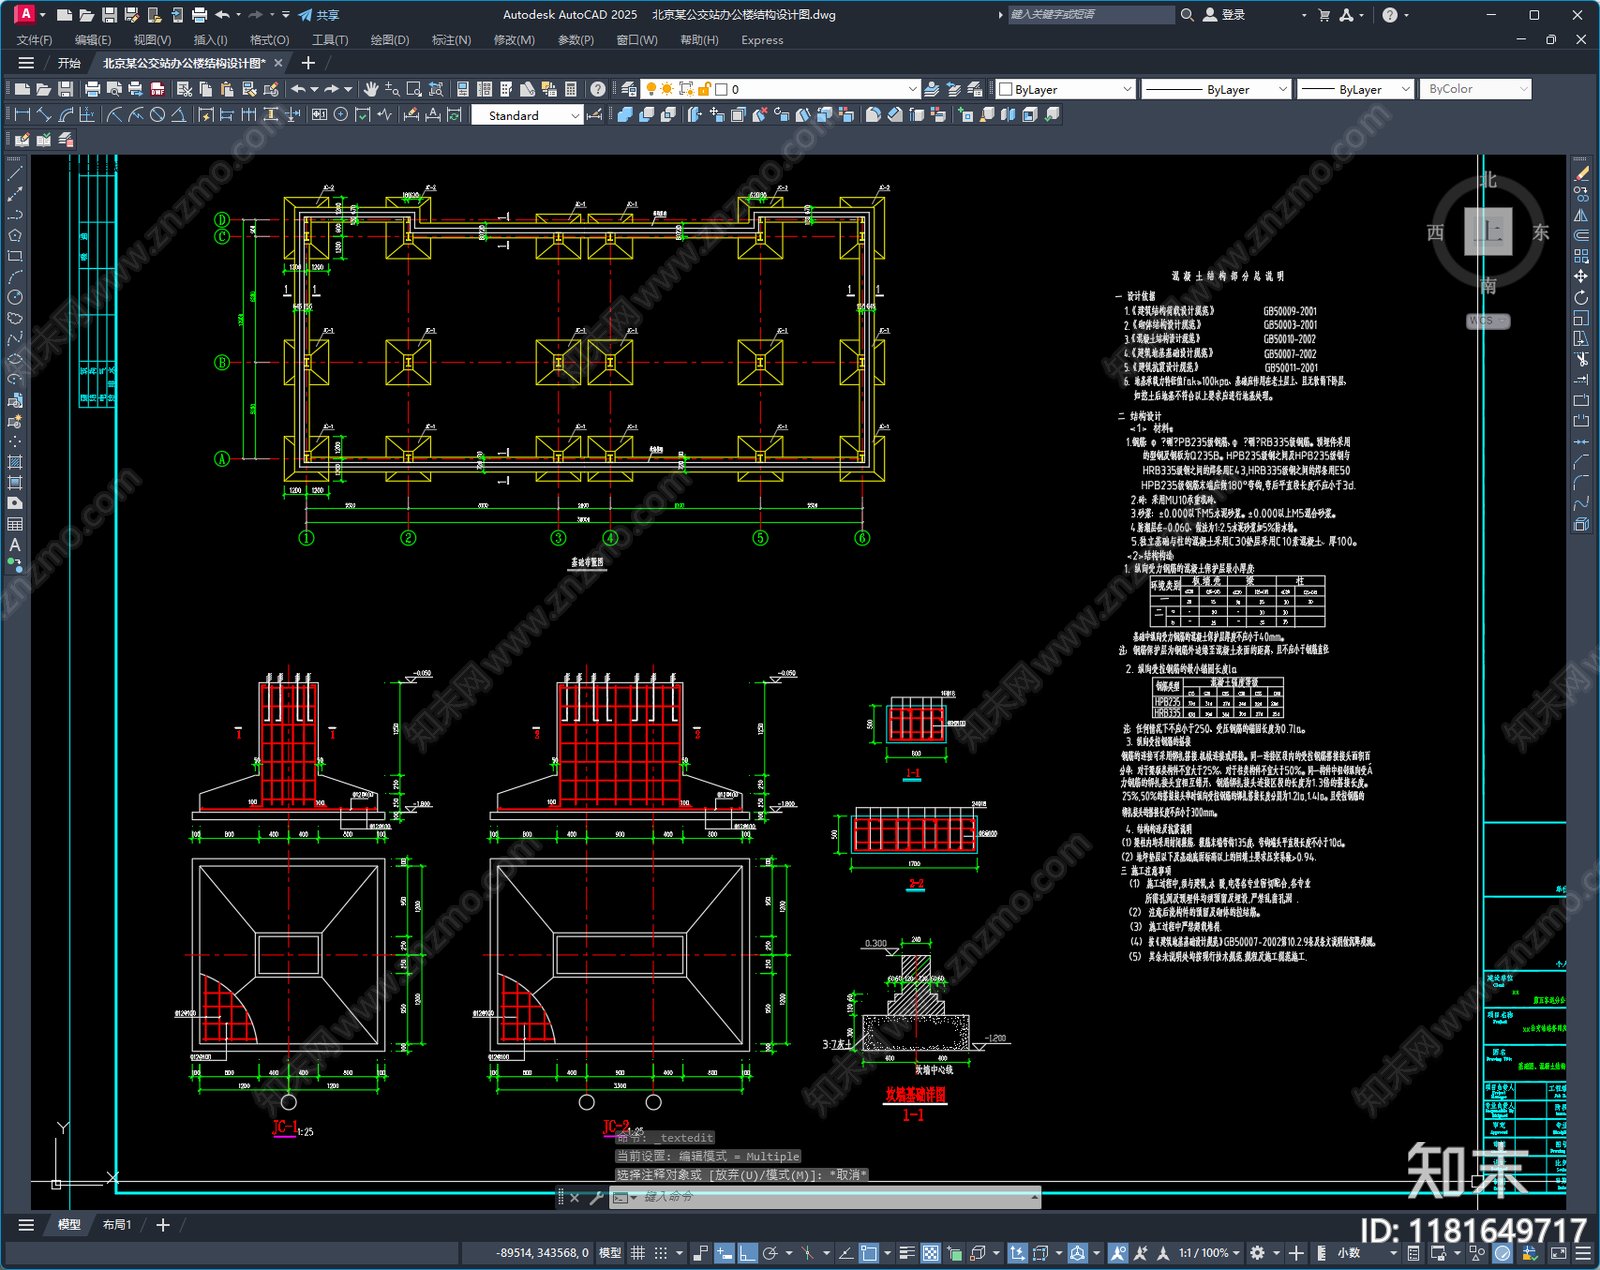Toggle snap mode dots in status bar
This screenshot has height=1270, width=1600.
pyautogui.click(x=661, y=1253)
